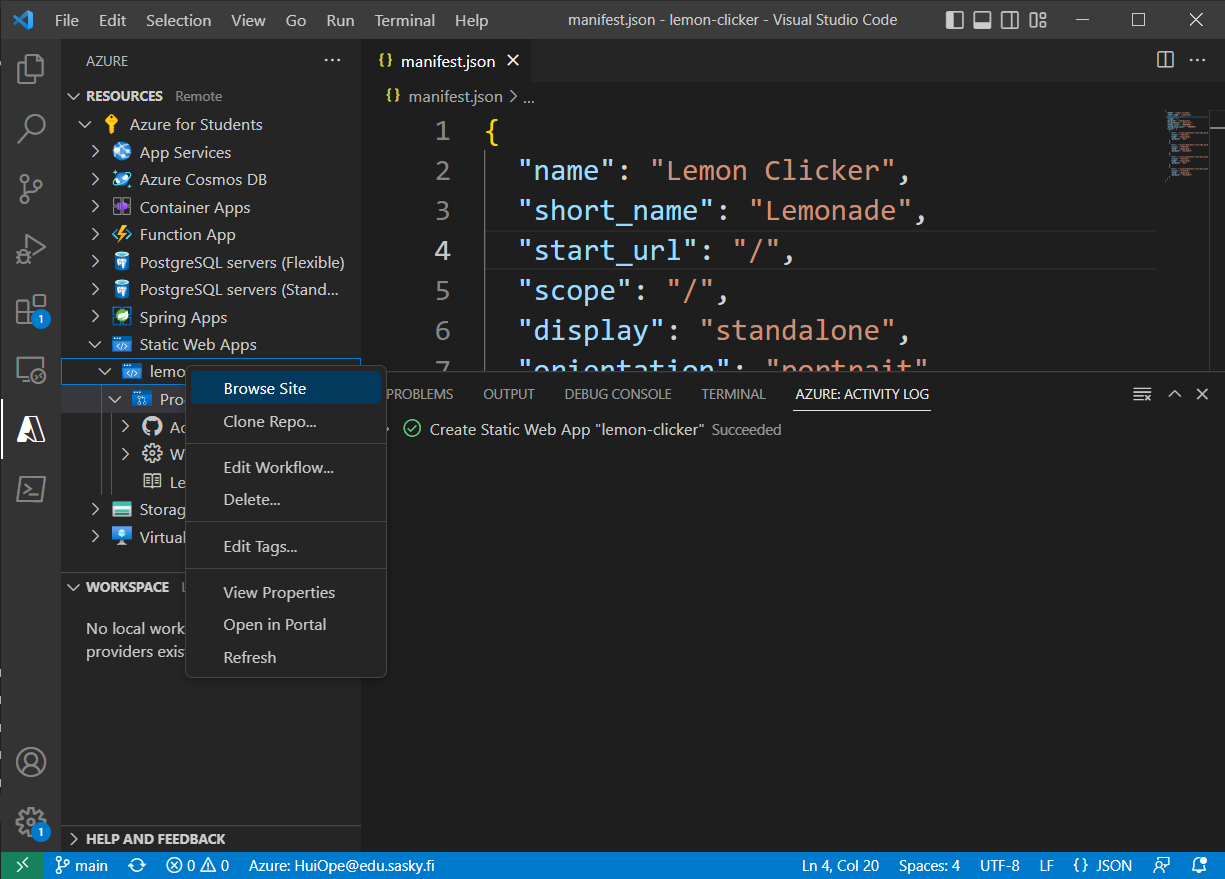Open Azure view More Actions ellipsis

coord(332,61)
